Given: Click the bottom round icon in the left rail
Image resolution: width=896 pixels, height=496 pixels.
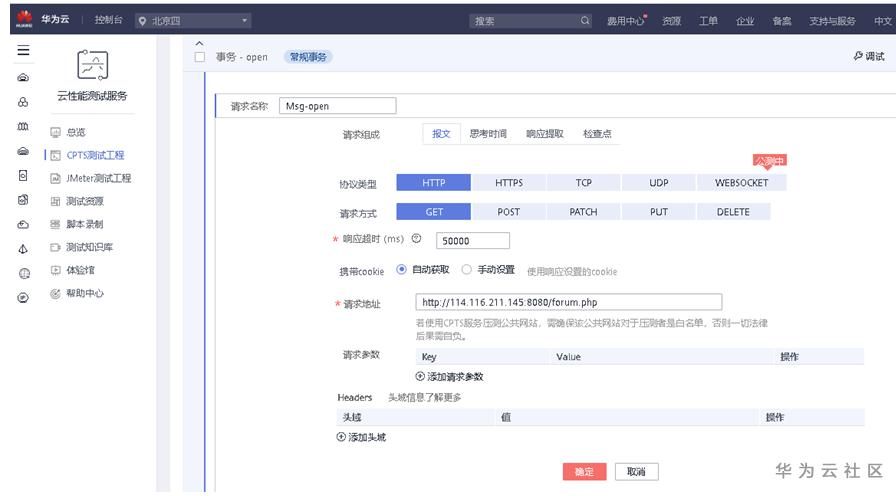Looking at the screenshot, I should point(23,298).
